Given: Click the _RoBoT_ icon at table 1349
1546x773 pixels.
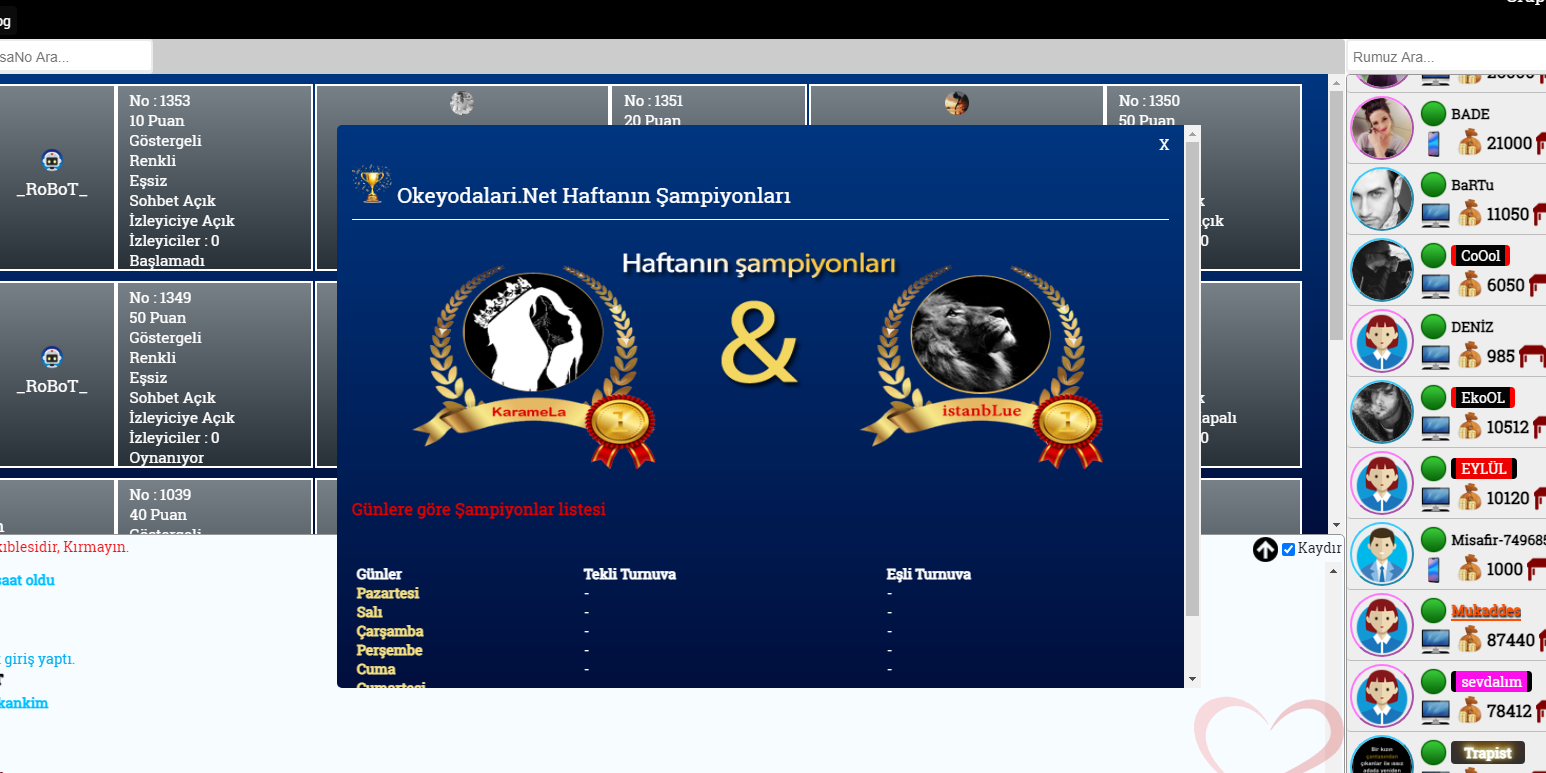Looking at the screenshot, I should 52,358.
